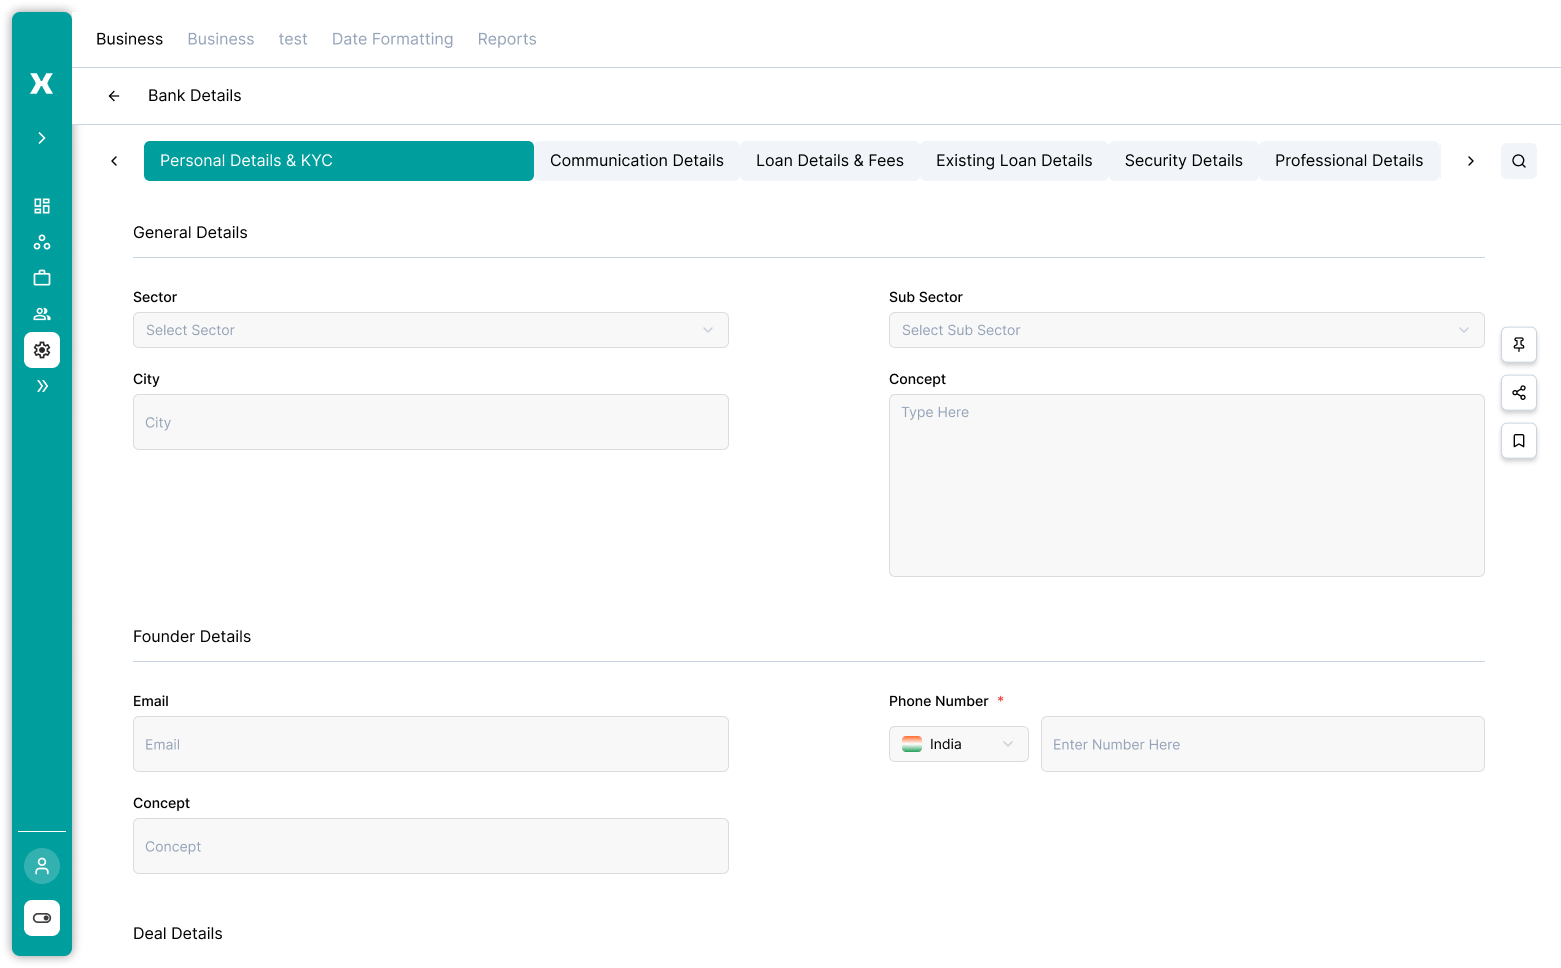The width and height of the screenshot is (1561, 968).
Task: Change country code via the India dropdown
Action: tap(957, 743)
